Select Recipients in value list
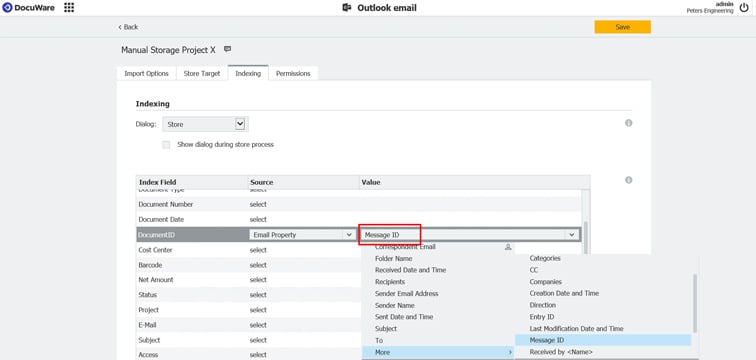This screenshot has height=360, width=756. pyautogui.click(x=390, y=281)
